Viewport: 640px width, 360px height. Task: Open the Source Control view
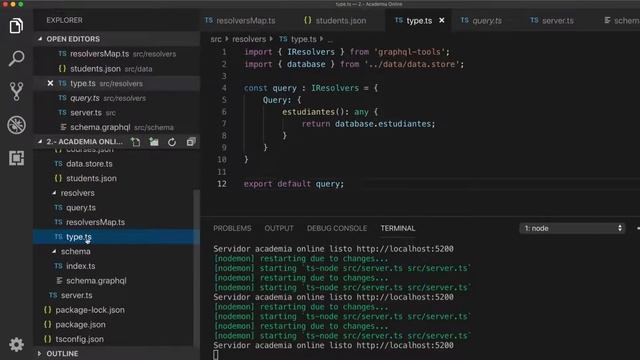[x=16, y=91]
